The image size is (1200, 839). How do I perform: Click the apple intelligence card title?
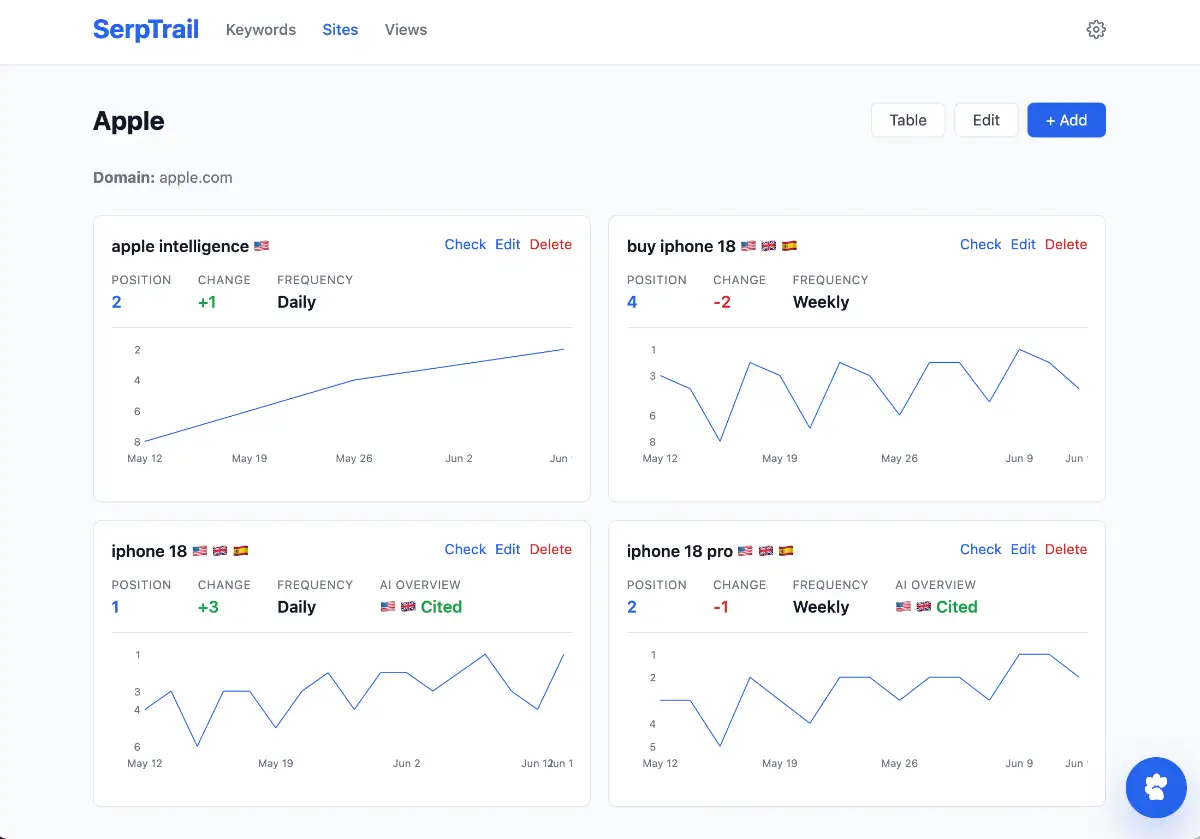pyautogui.click(x=180, y=246)
